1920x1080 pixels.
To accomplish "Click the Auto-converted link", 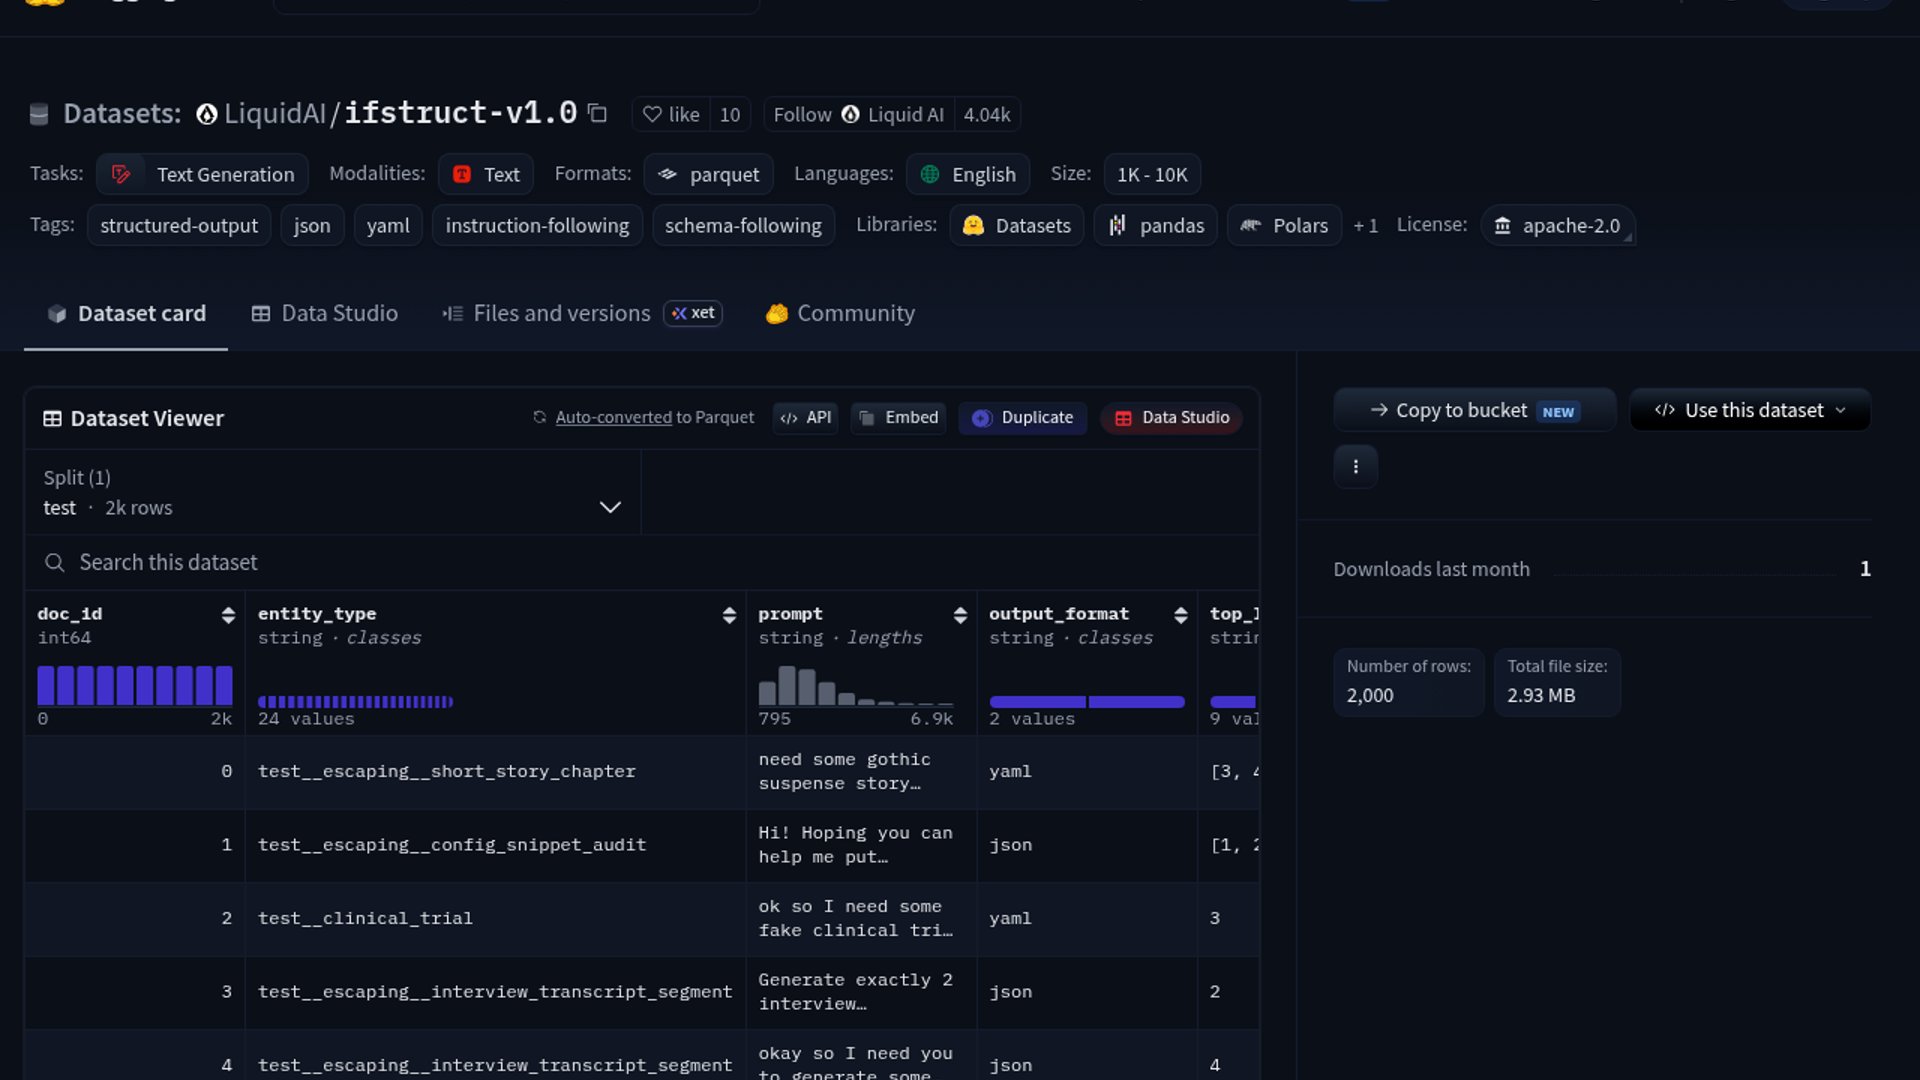I will click(613, 417).
